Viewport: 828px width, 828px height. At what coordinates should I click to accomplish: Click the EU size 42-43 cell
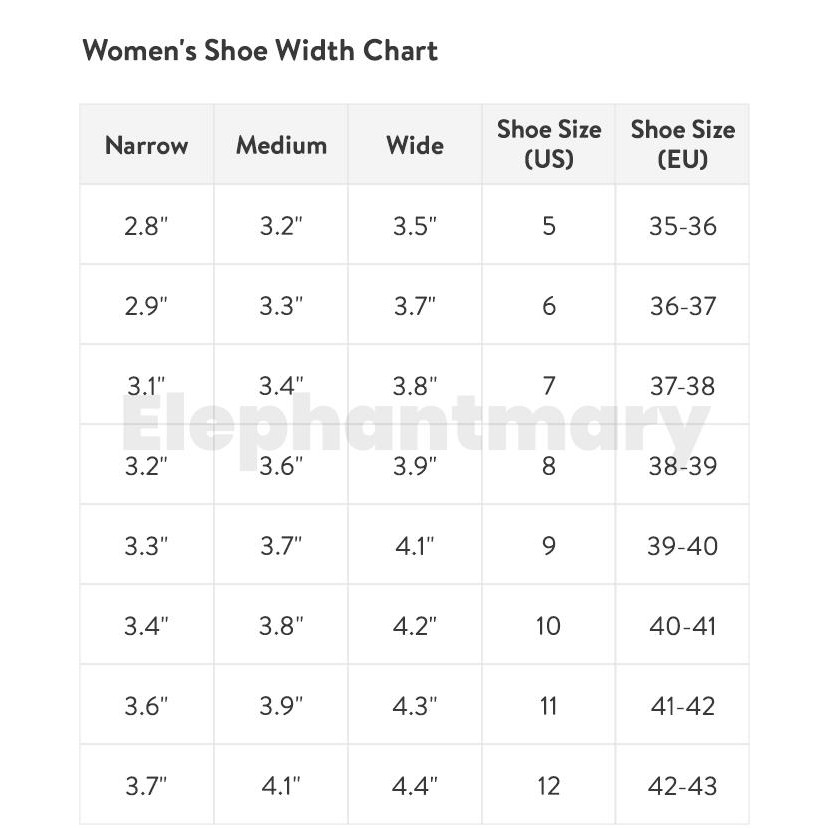[x=682, y=786]
